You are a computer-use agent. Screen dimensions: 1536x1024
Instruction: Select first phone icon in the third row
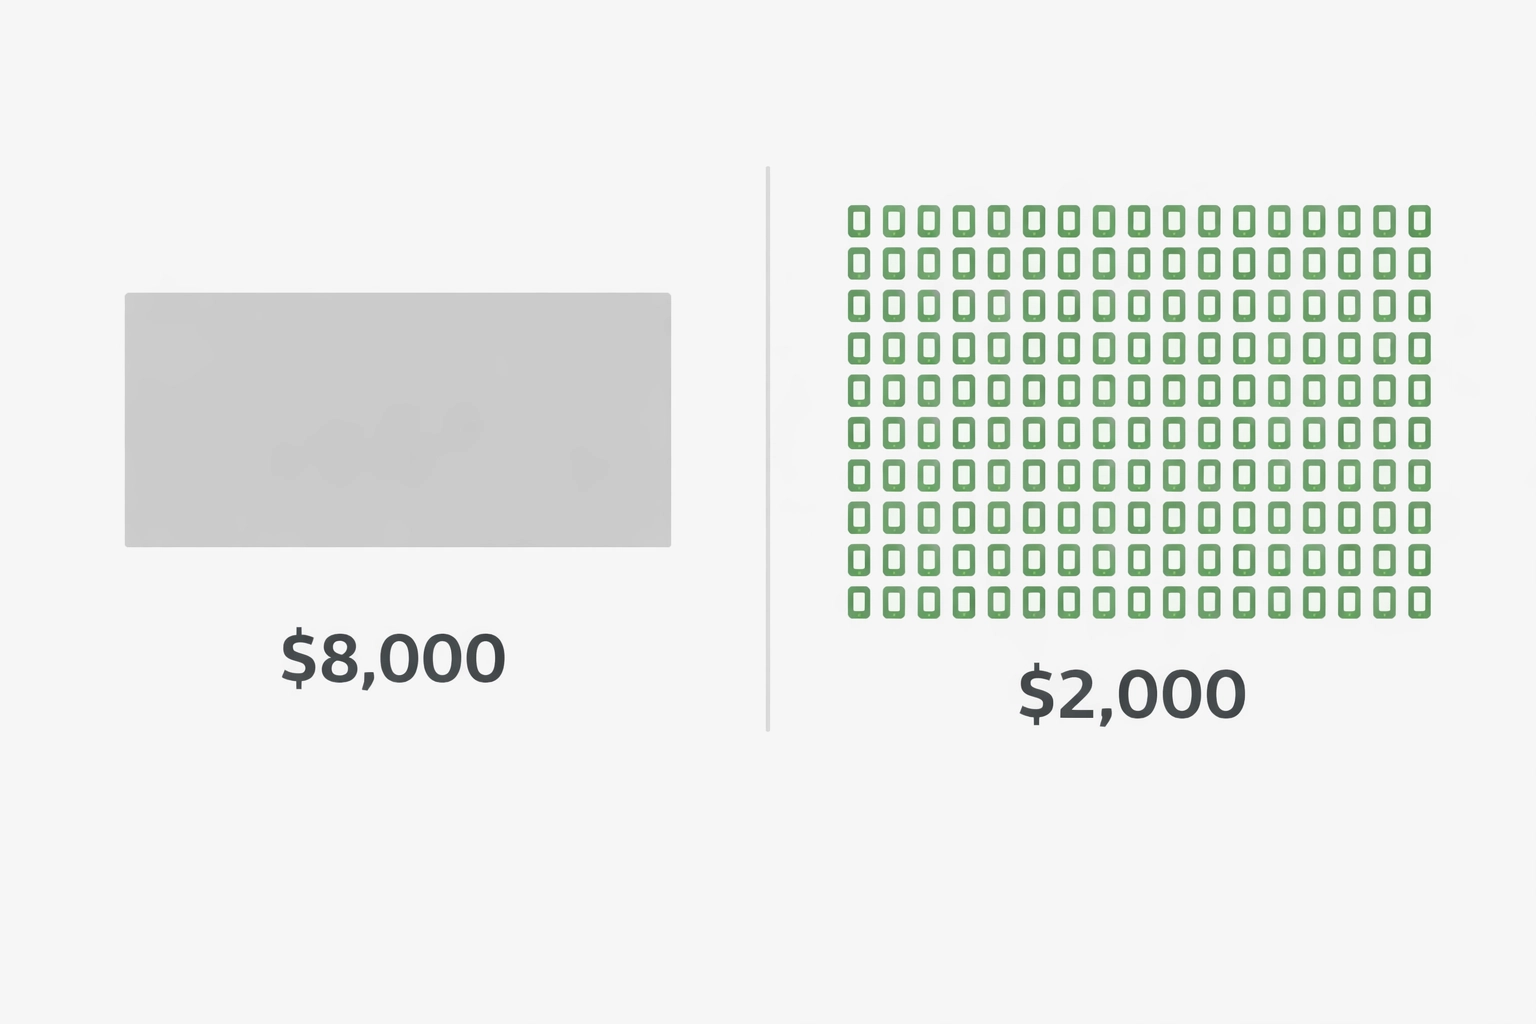click(x=858, y=305)
